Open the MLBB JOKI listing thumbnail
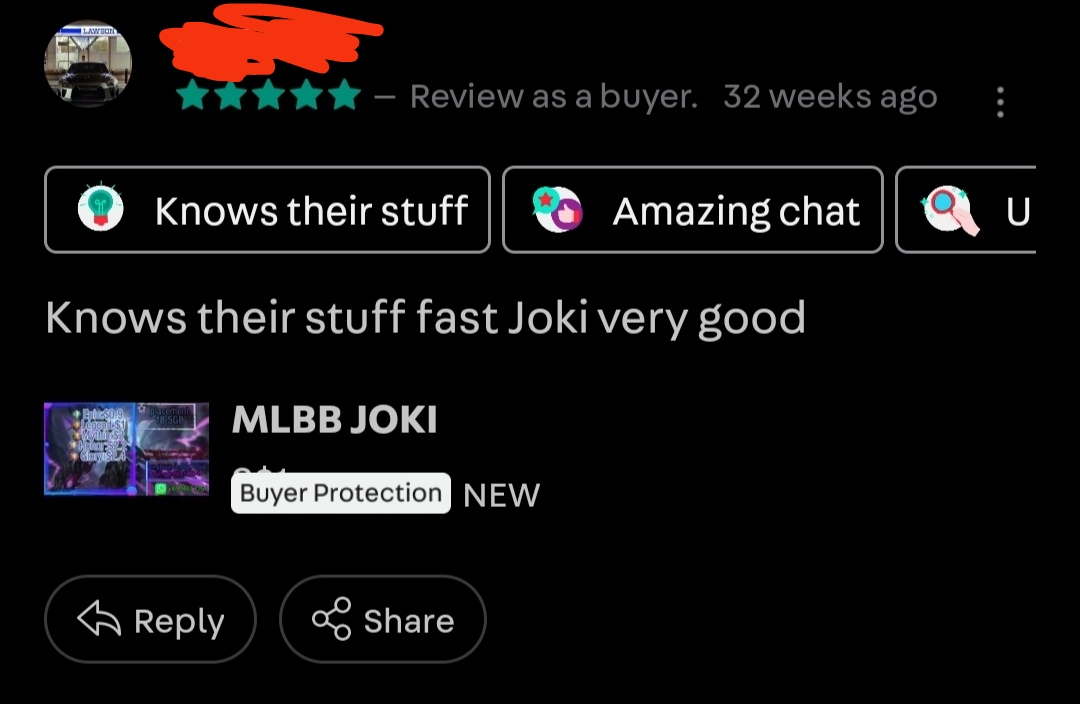 pos(127,449)
